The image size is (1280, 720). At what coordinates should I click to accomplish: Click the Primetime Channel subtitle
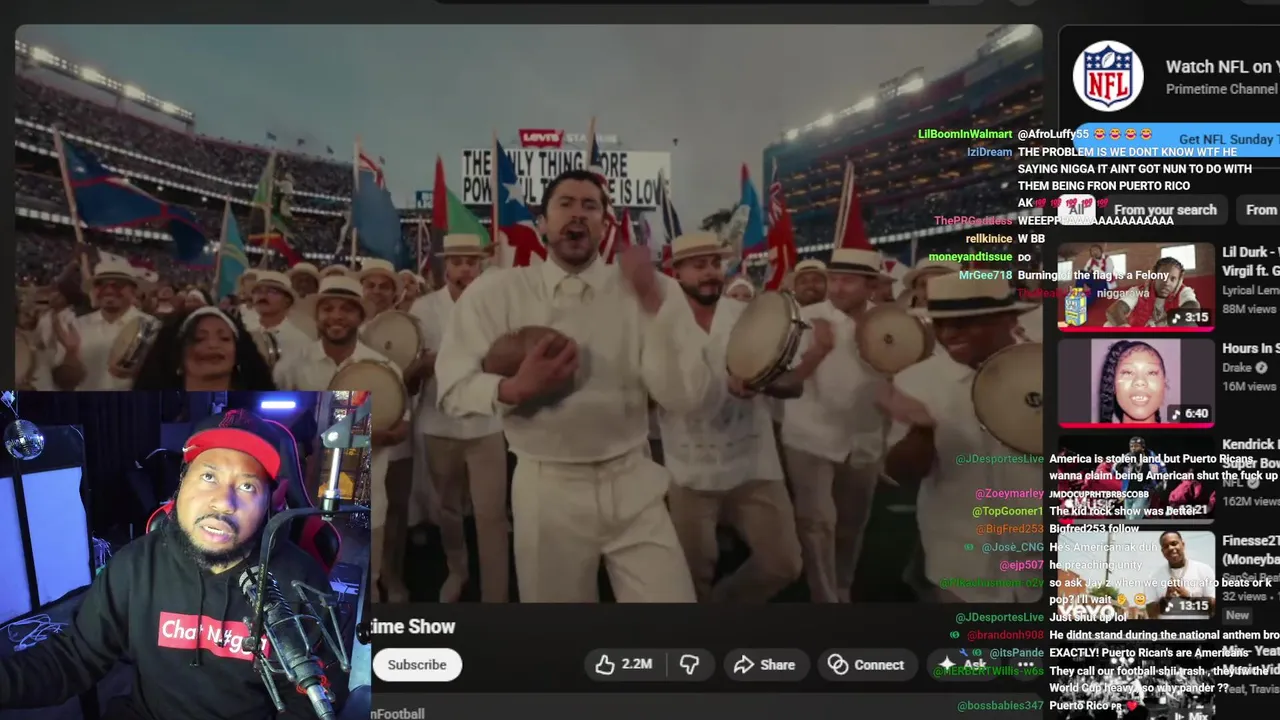coord(1222,89)
